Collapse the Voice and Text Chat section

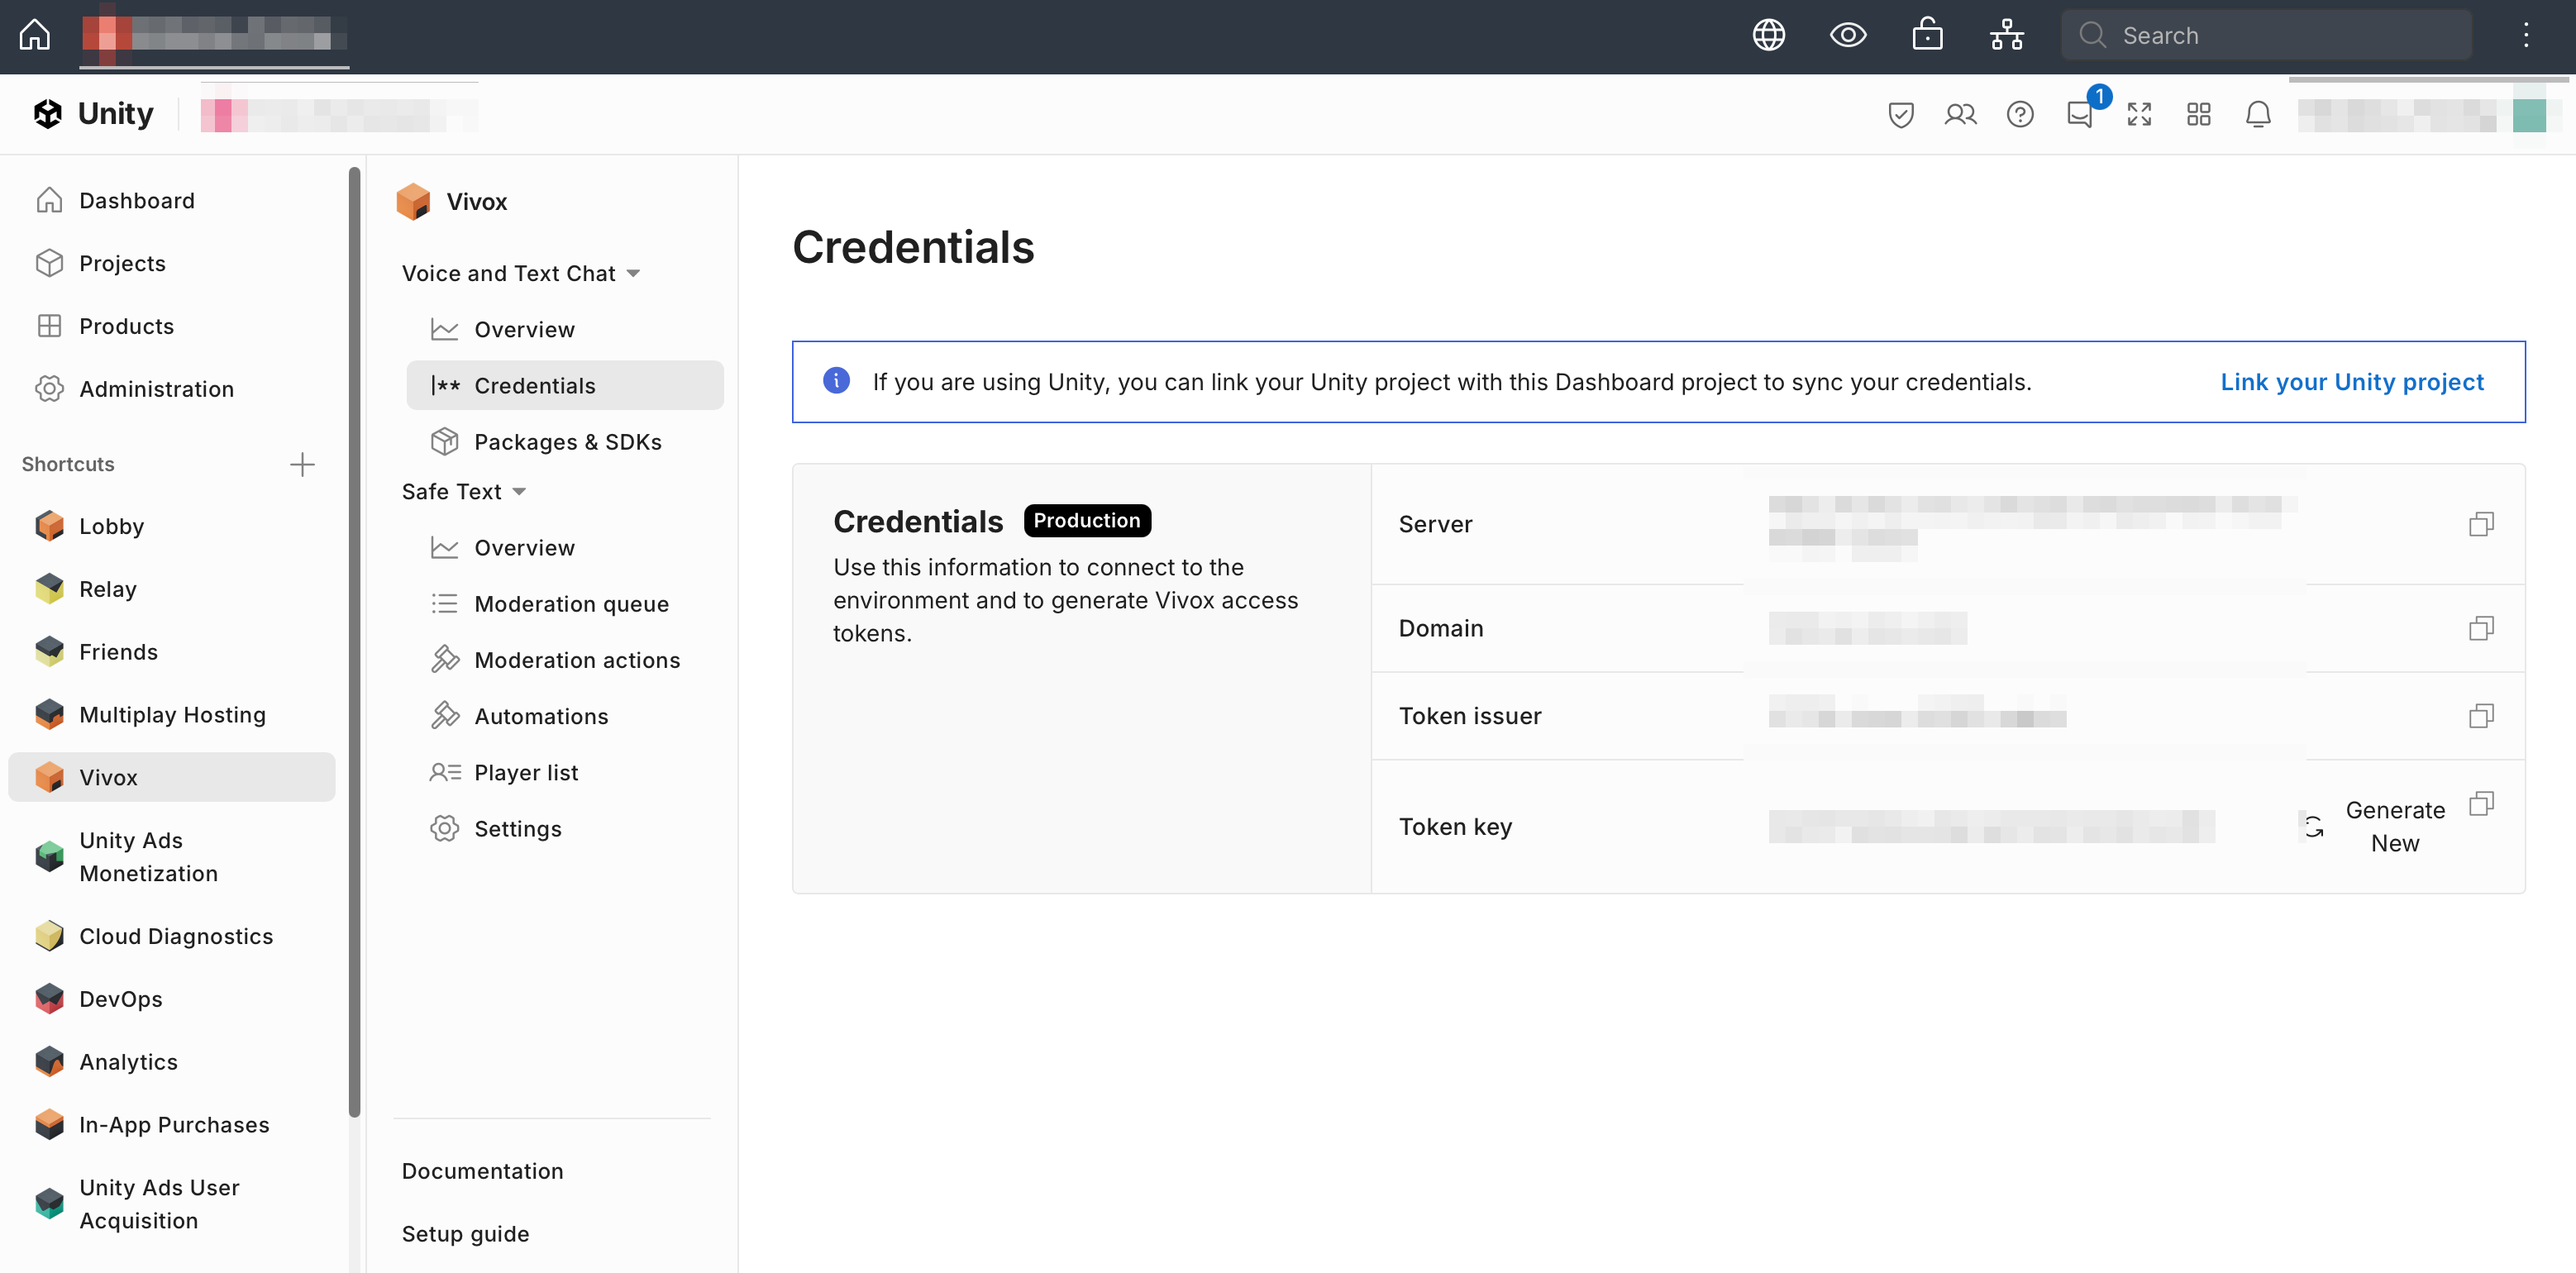(634, 272)
